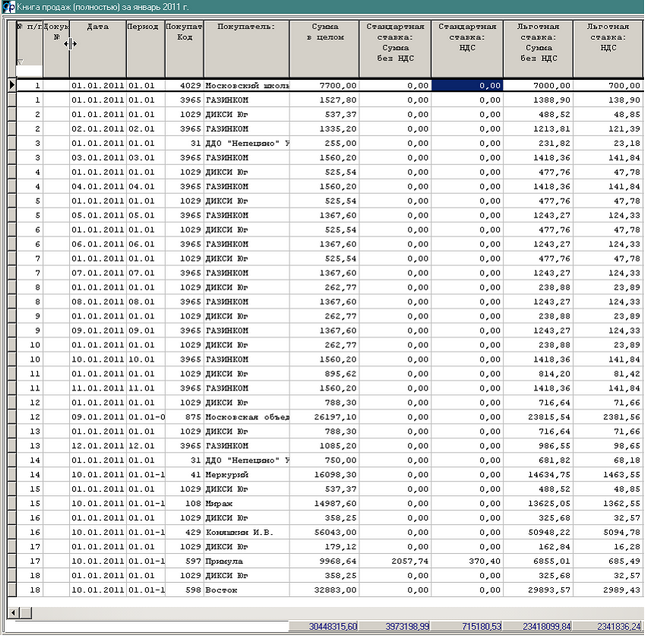Click the Дата column header
The image size is (645, 636).
(98, 49)
